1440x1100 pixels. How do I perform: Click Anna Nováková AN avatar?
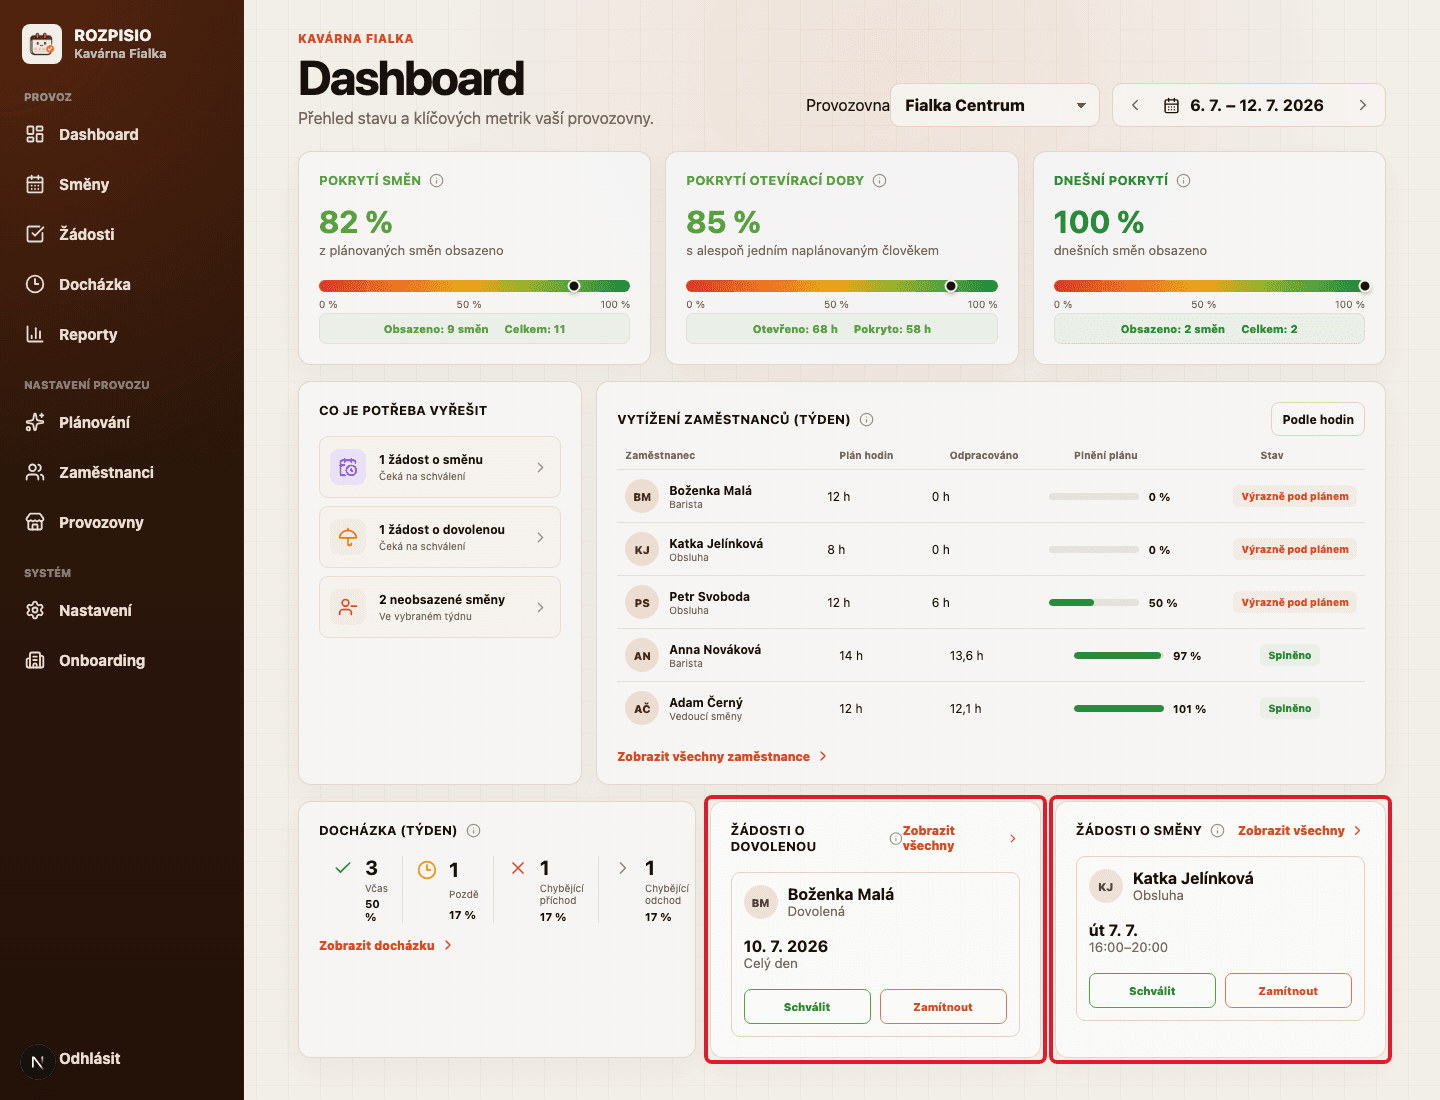pos(642,656)
